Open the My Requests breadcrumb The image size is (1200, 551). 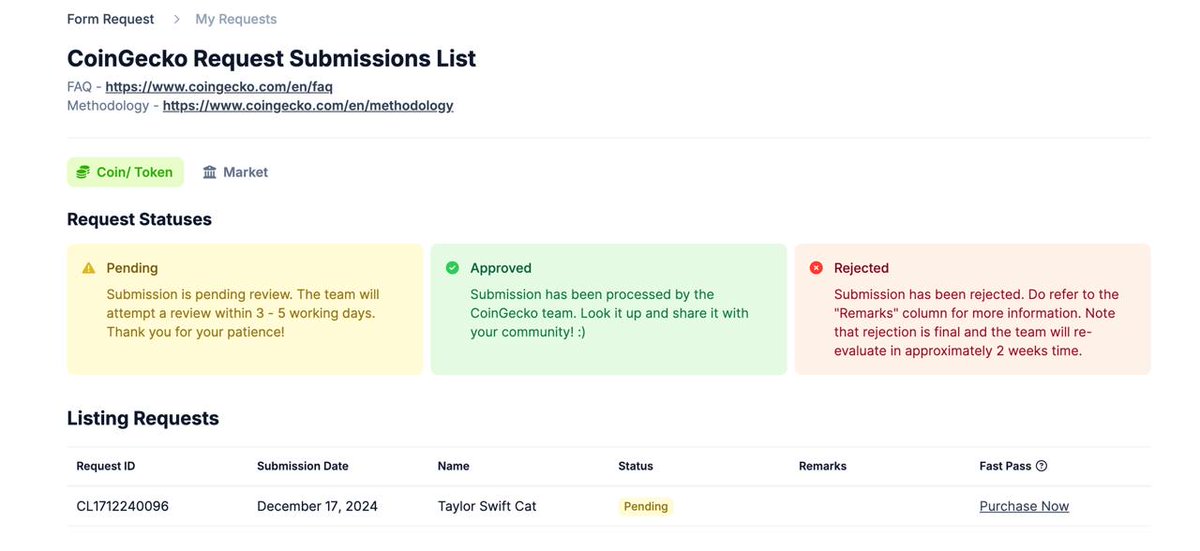click(236, 19)
